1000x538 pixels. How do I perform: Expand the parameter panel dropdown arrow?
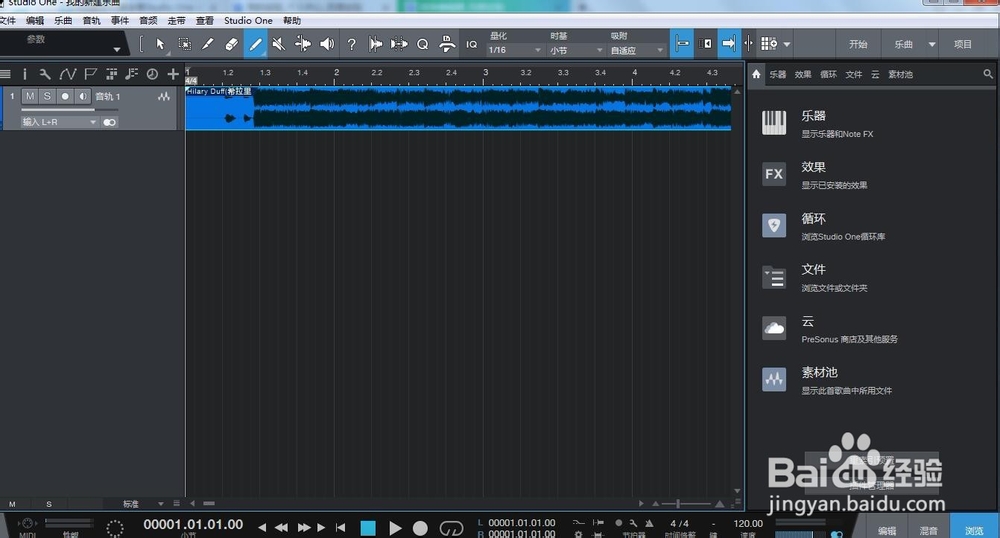pos(117,49)
